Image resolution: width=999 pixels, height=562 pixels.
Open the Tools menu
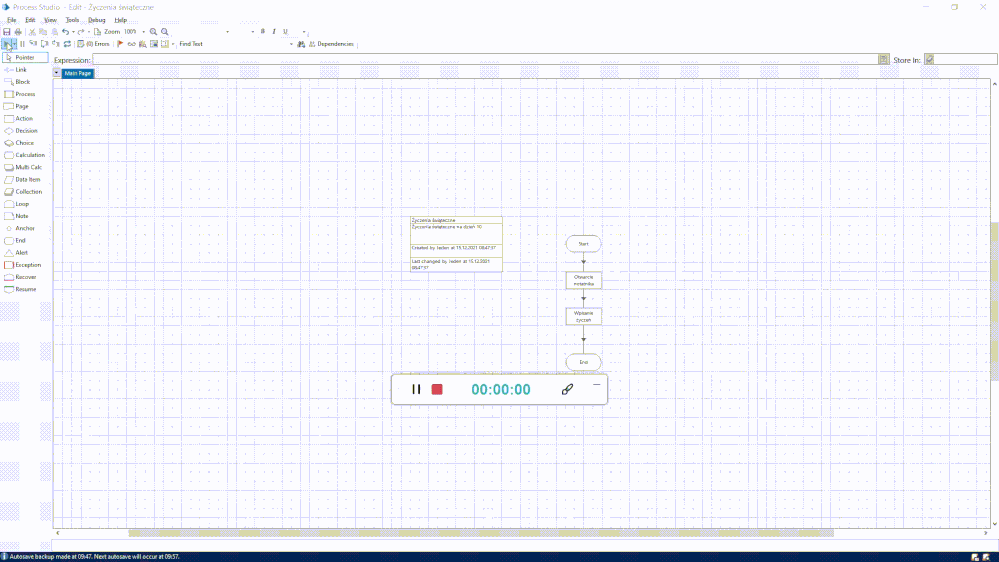(x=72, y=20)
